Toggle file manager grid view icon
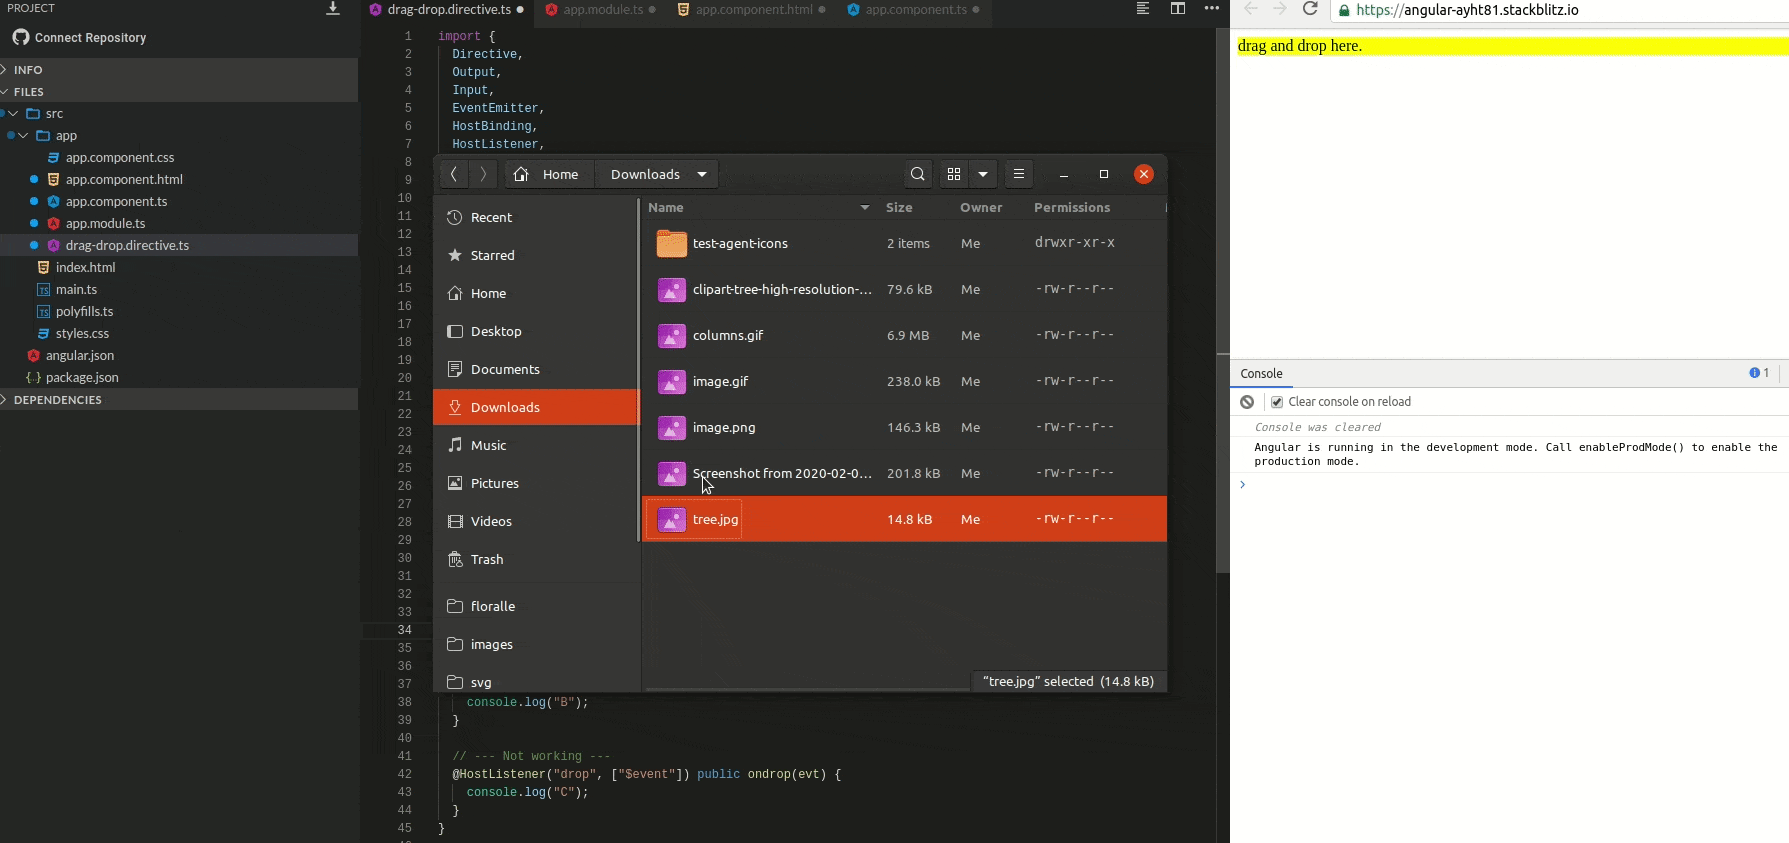Image resolution: width=1789 pixels, height=843 pixels. point(954,174)
